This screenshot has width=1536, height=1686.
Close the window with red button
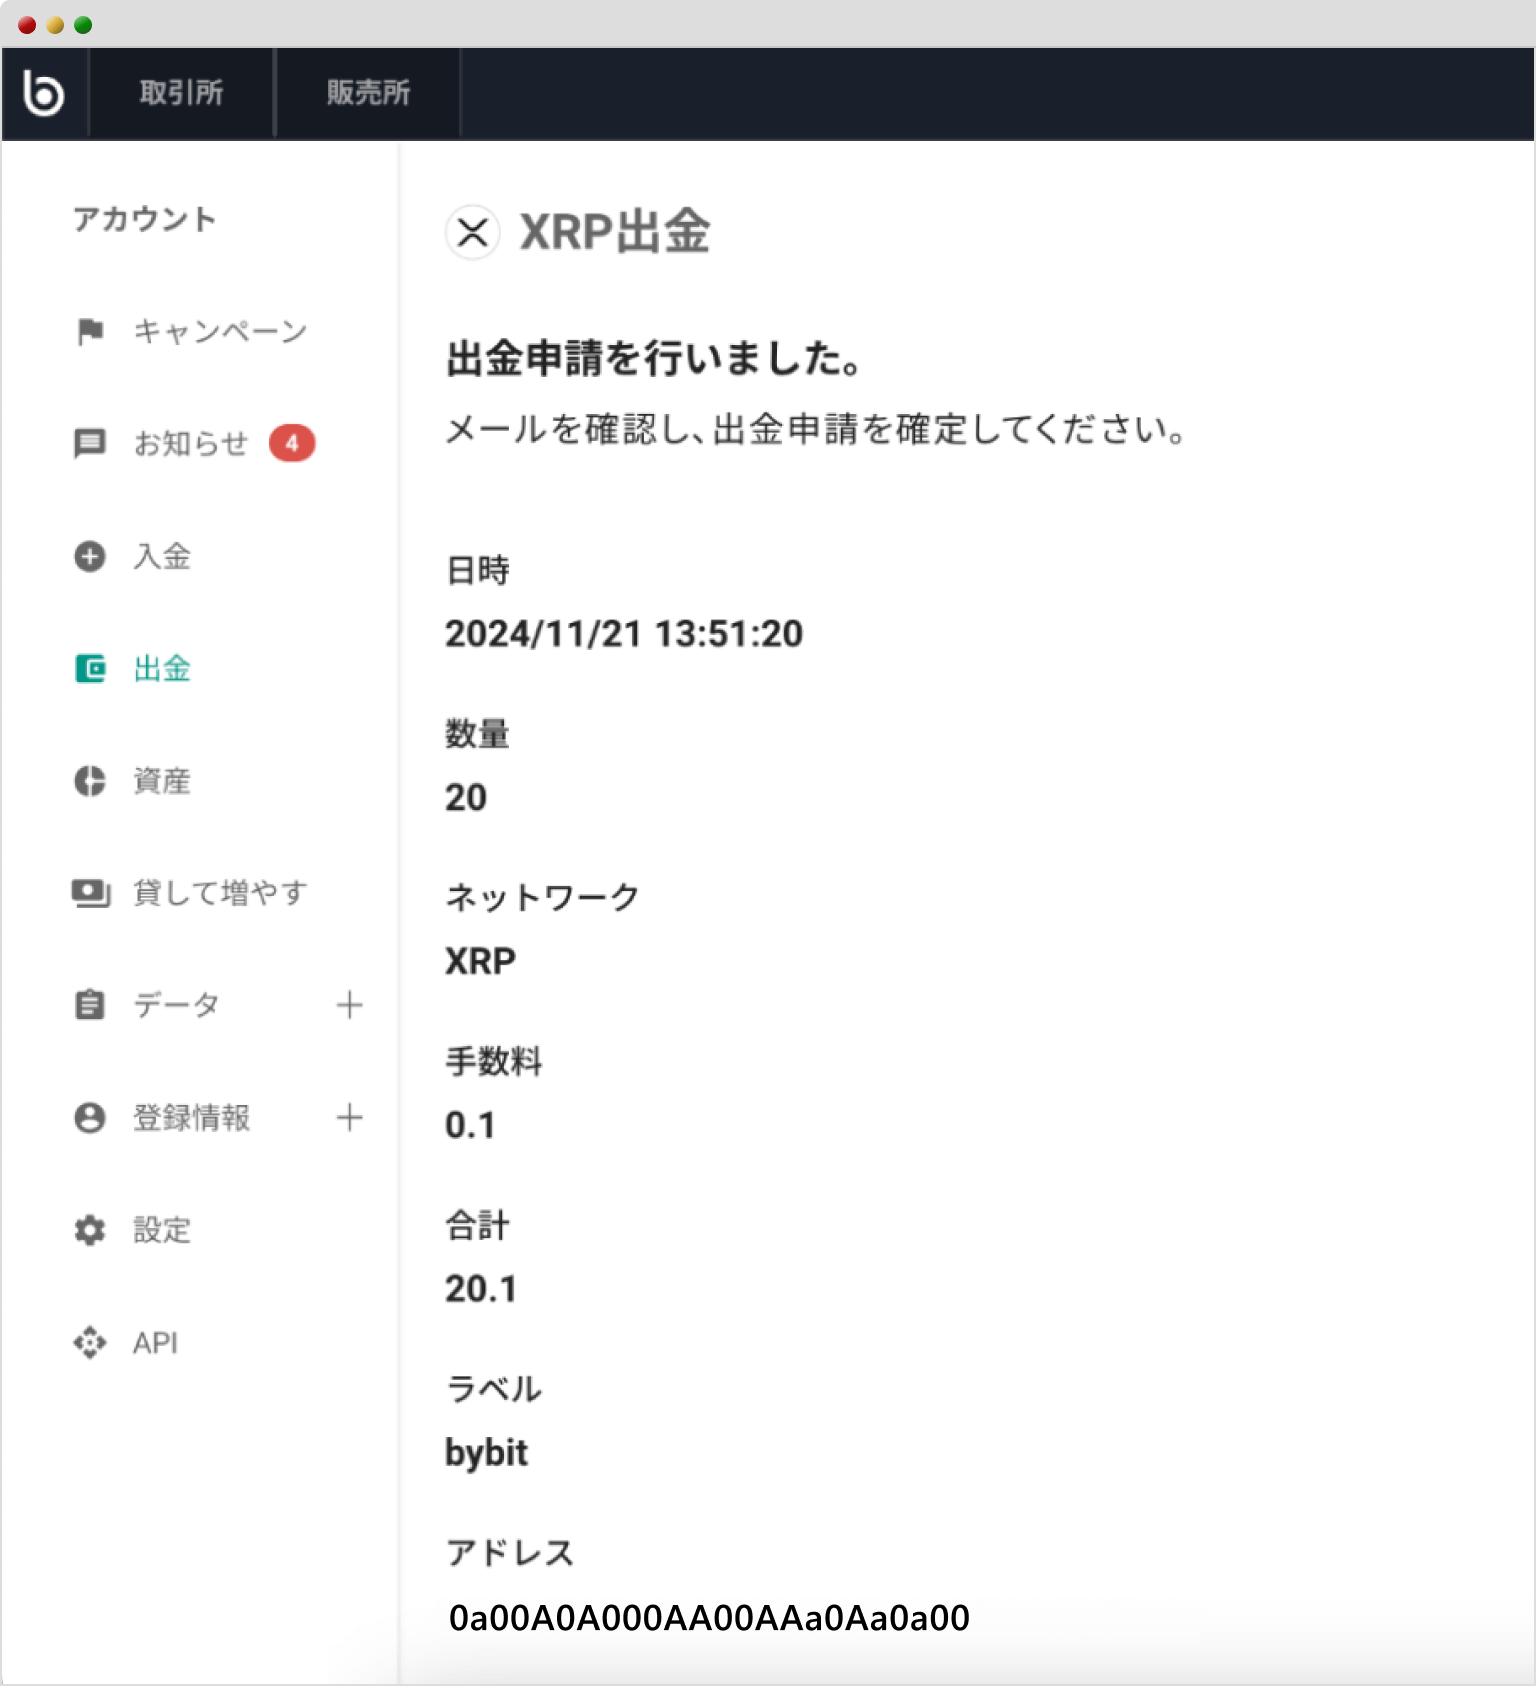[27, 25]
